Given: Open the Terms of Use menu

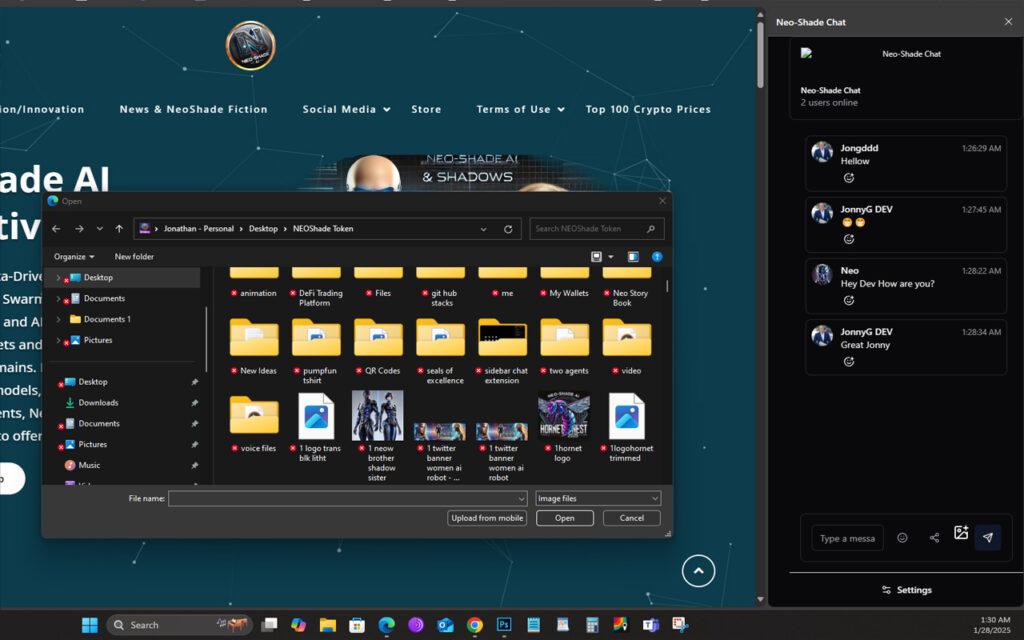Looking at the screenshot, I should 520,109.
